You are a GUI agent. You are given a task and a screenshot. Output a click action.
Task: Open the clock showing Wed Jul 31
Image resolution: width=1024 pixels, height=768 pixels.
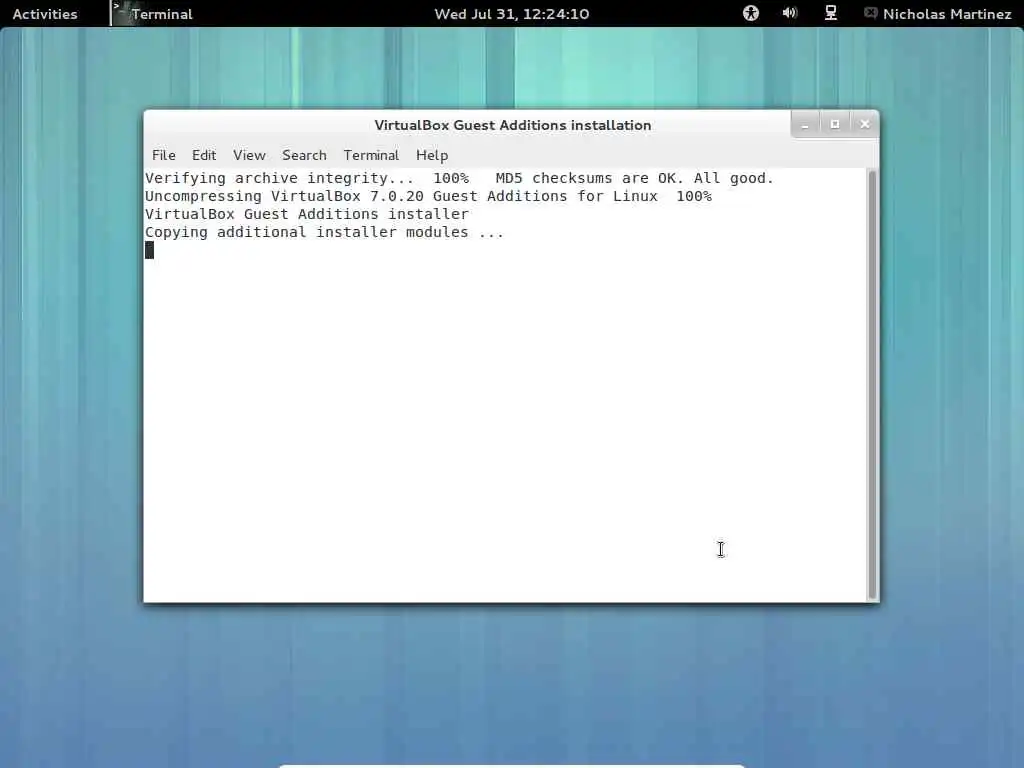tap(511, 14)
